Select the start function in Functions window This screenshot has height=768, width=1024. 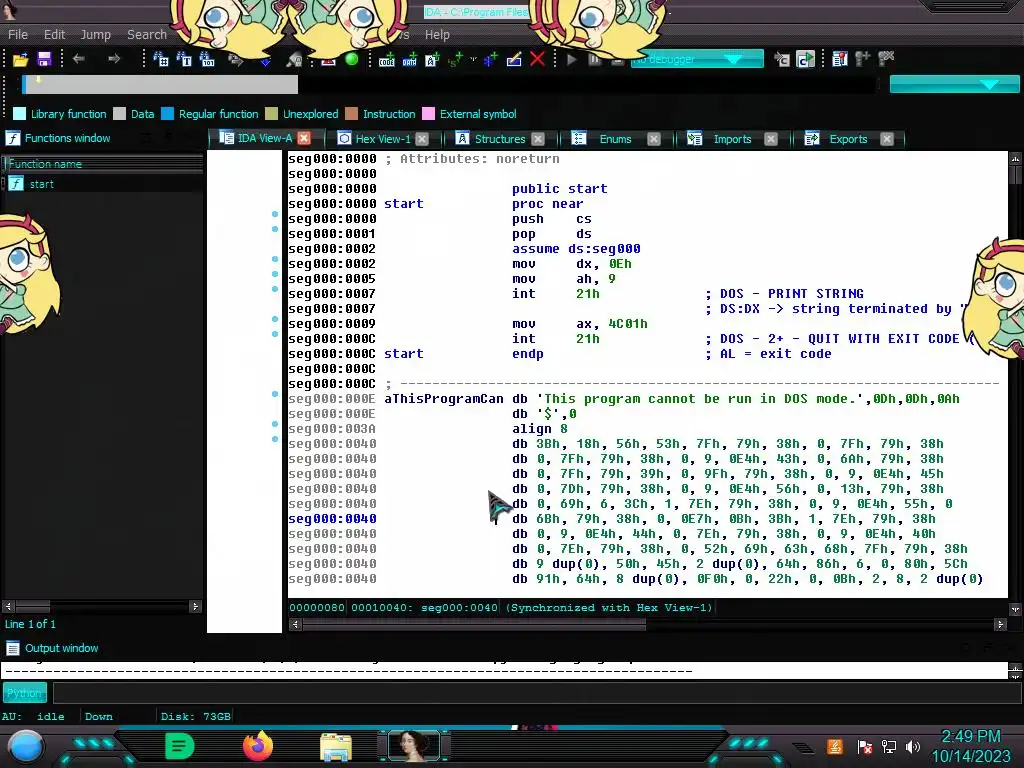coord(102,184)
